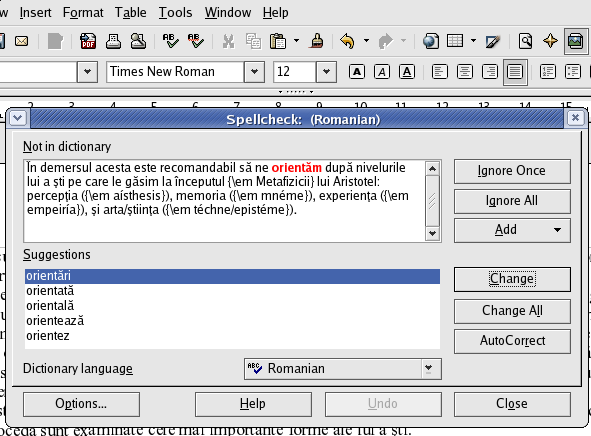Click scroll down arrow in Not in dictionary box
Image resolution: width=591 pixels, height=436 pixels.
point(432,234)
